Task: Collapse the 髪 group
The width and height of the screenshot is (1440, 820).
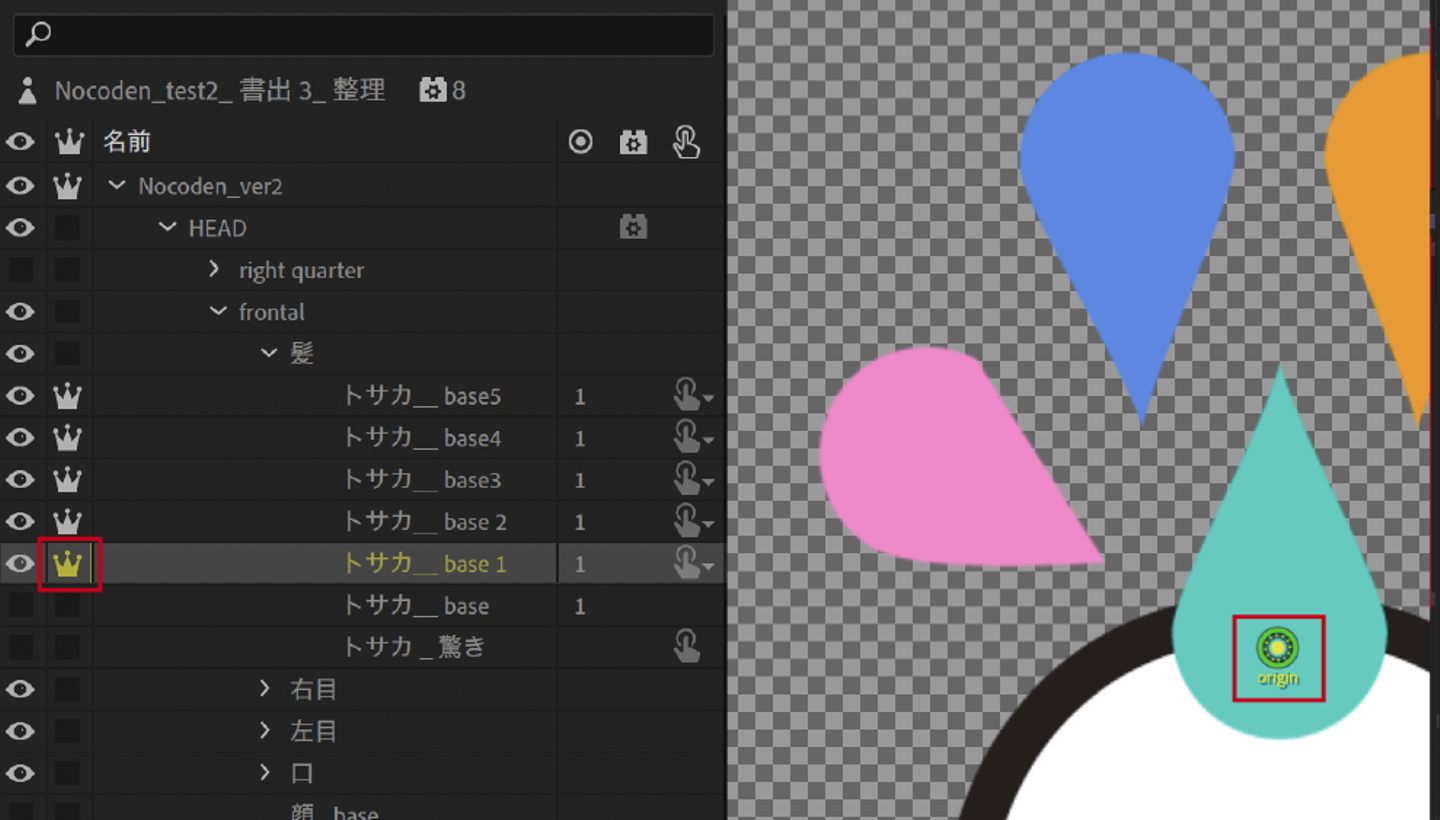Action: pyautogui.click(x=268, y=353)
